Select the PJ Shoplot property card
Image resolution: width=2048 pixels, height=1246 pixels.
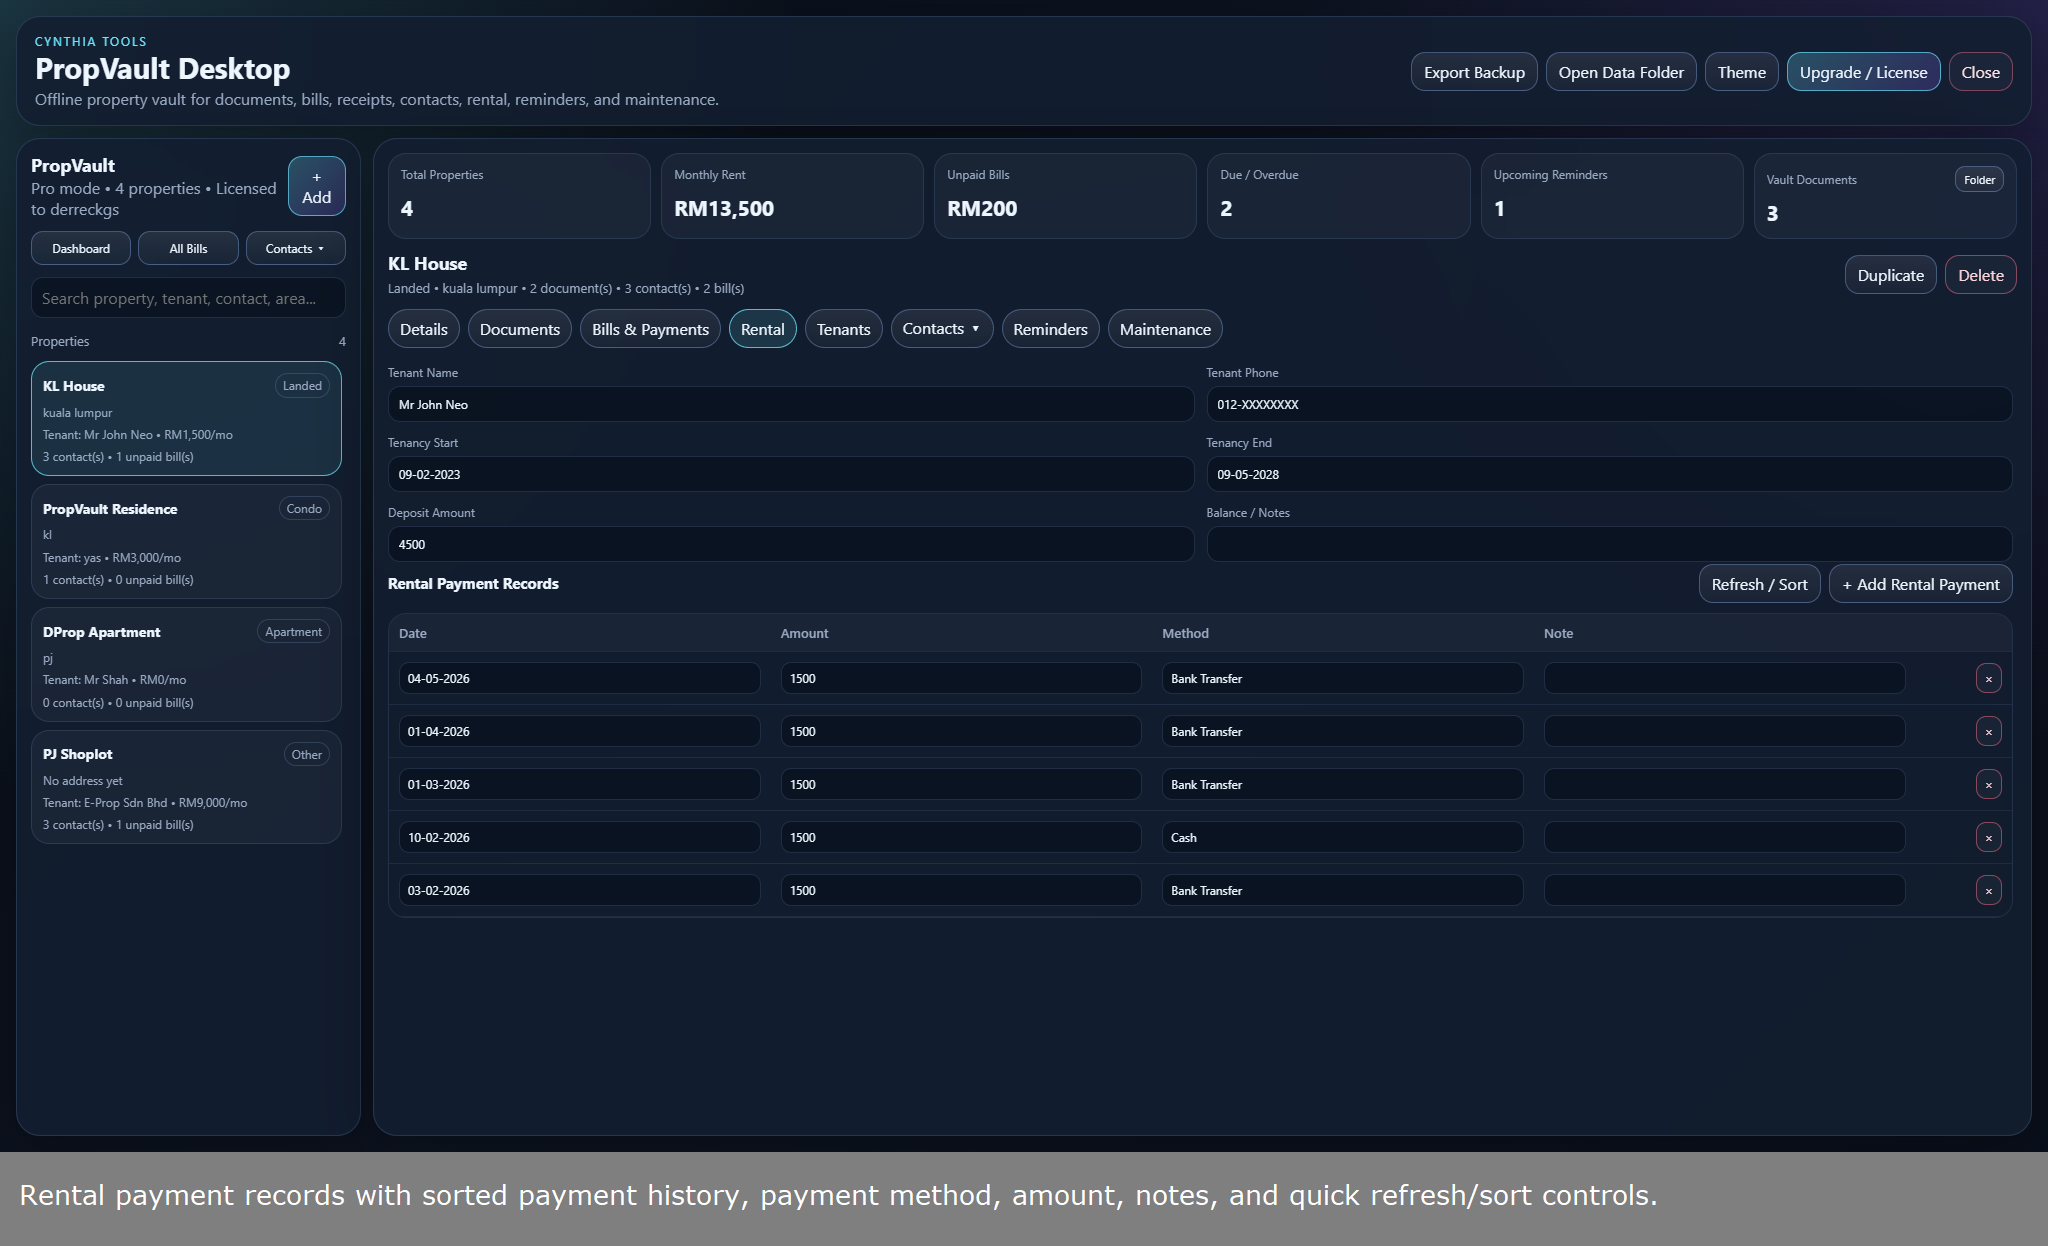(x=186, y=787)
